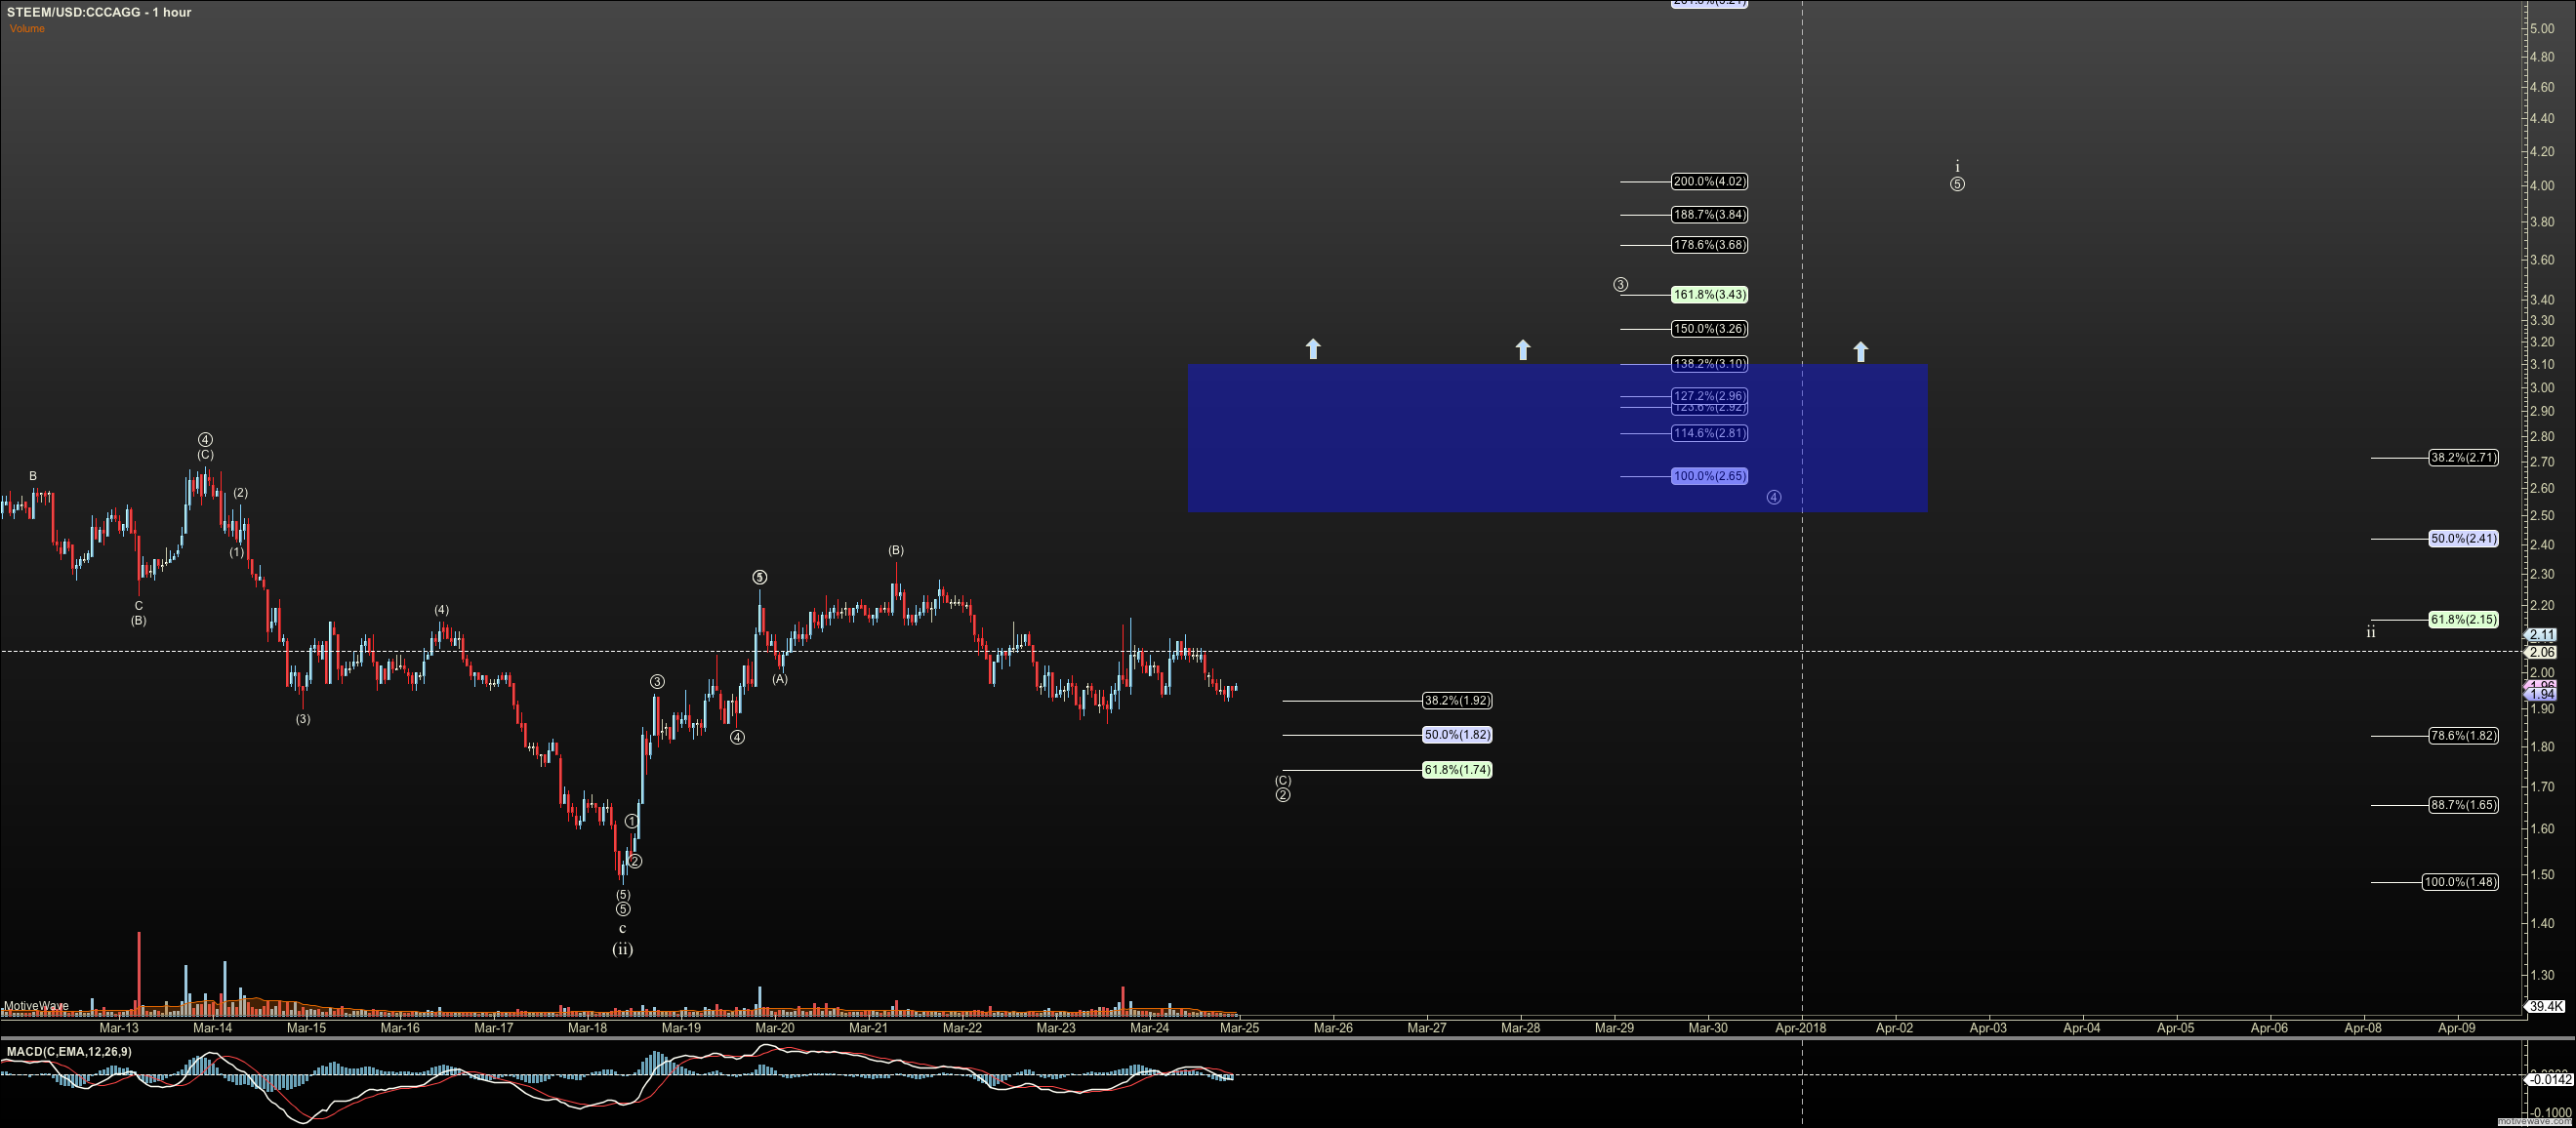Image resolution: width=2576 pixels, height=1128 pixels.
Task: Click the 38.2%(1.92) retracement label
Action: (1458, 701)
